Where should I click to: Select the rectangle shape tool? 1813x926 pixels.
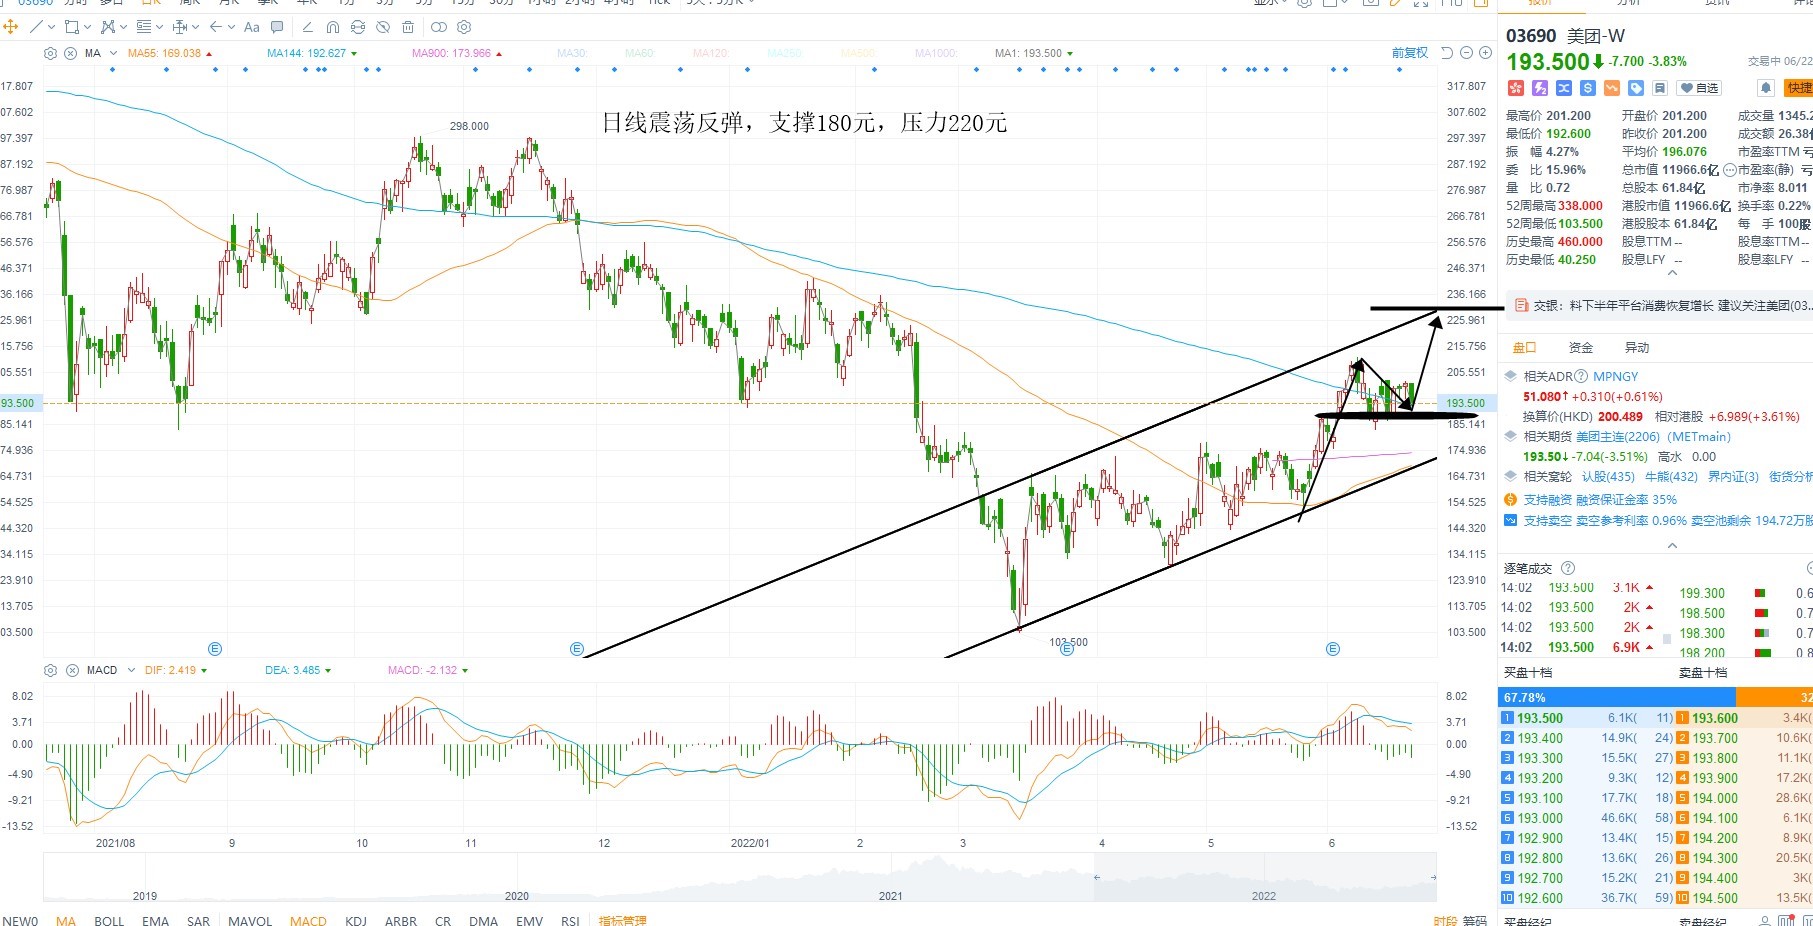[72, 27]
